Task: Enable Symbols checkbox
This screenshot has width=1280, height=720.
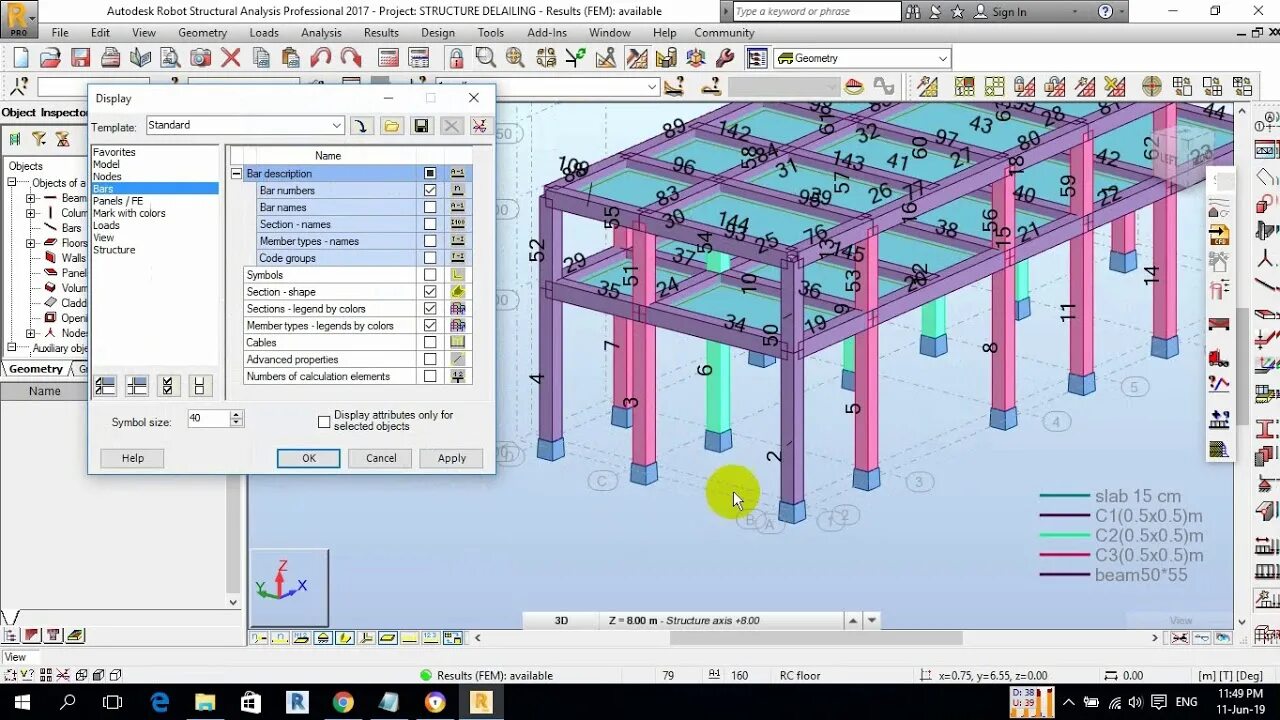Action: (430, 275)
